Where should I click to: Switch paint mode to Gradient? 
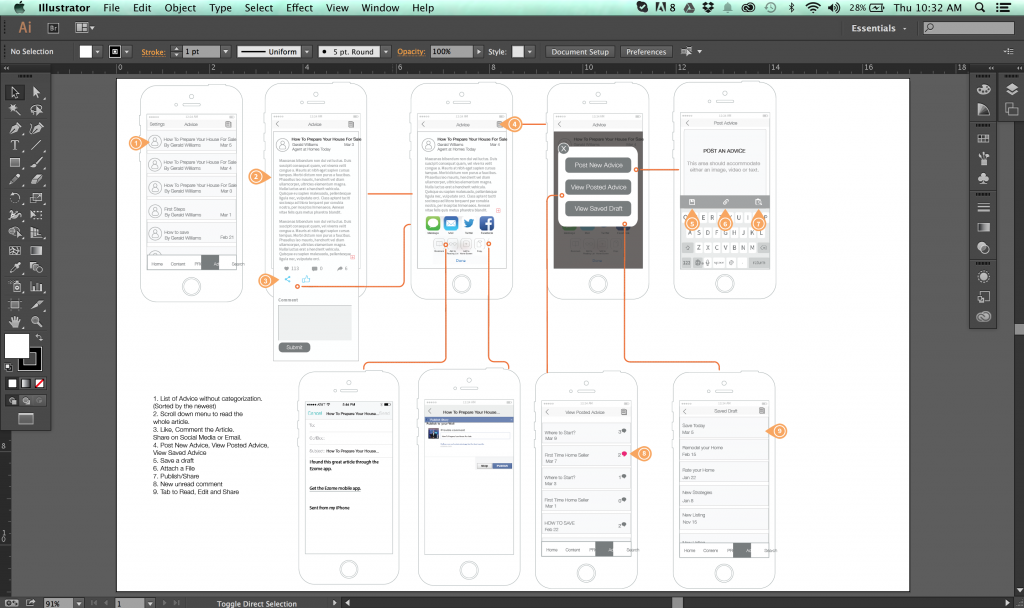tap(26, 383)
